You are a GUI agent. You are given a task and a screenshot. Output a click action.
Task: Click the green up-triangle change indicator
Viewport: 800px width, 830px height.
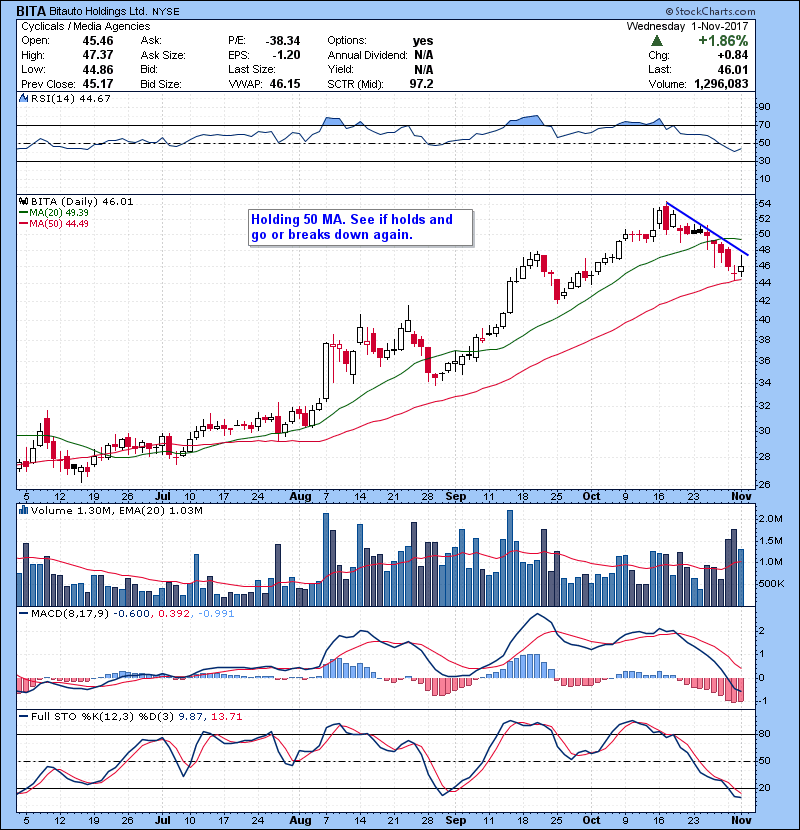coord(657,40)
